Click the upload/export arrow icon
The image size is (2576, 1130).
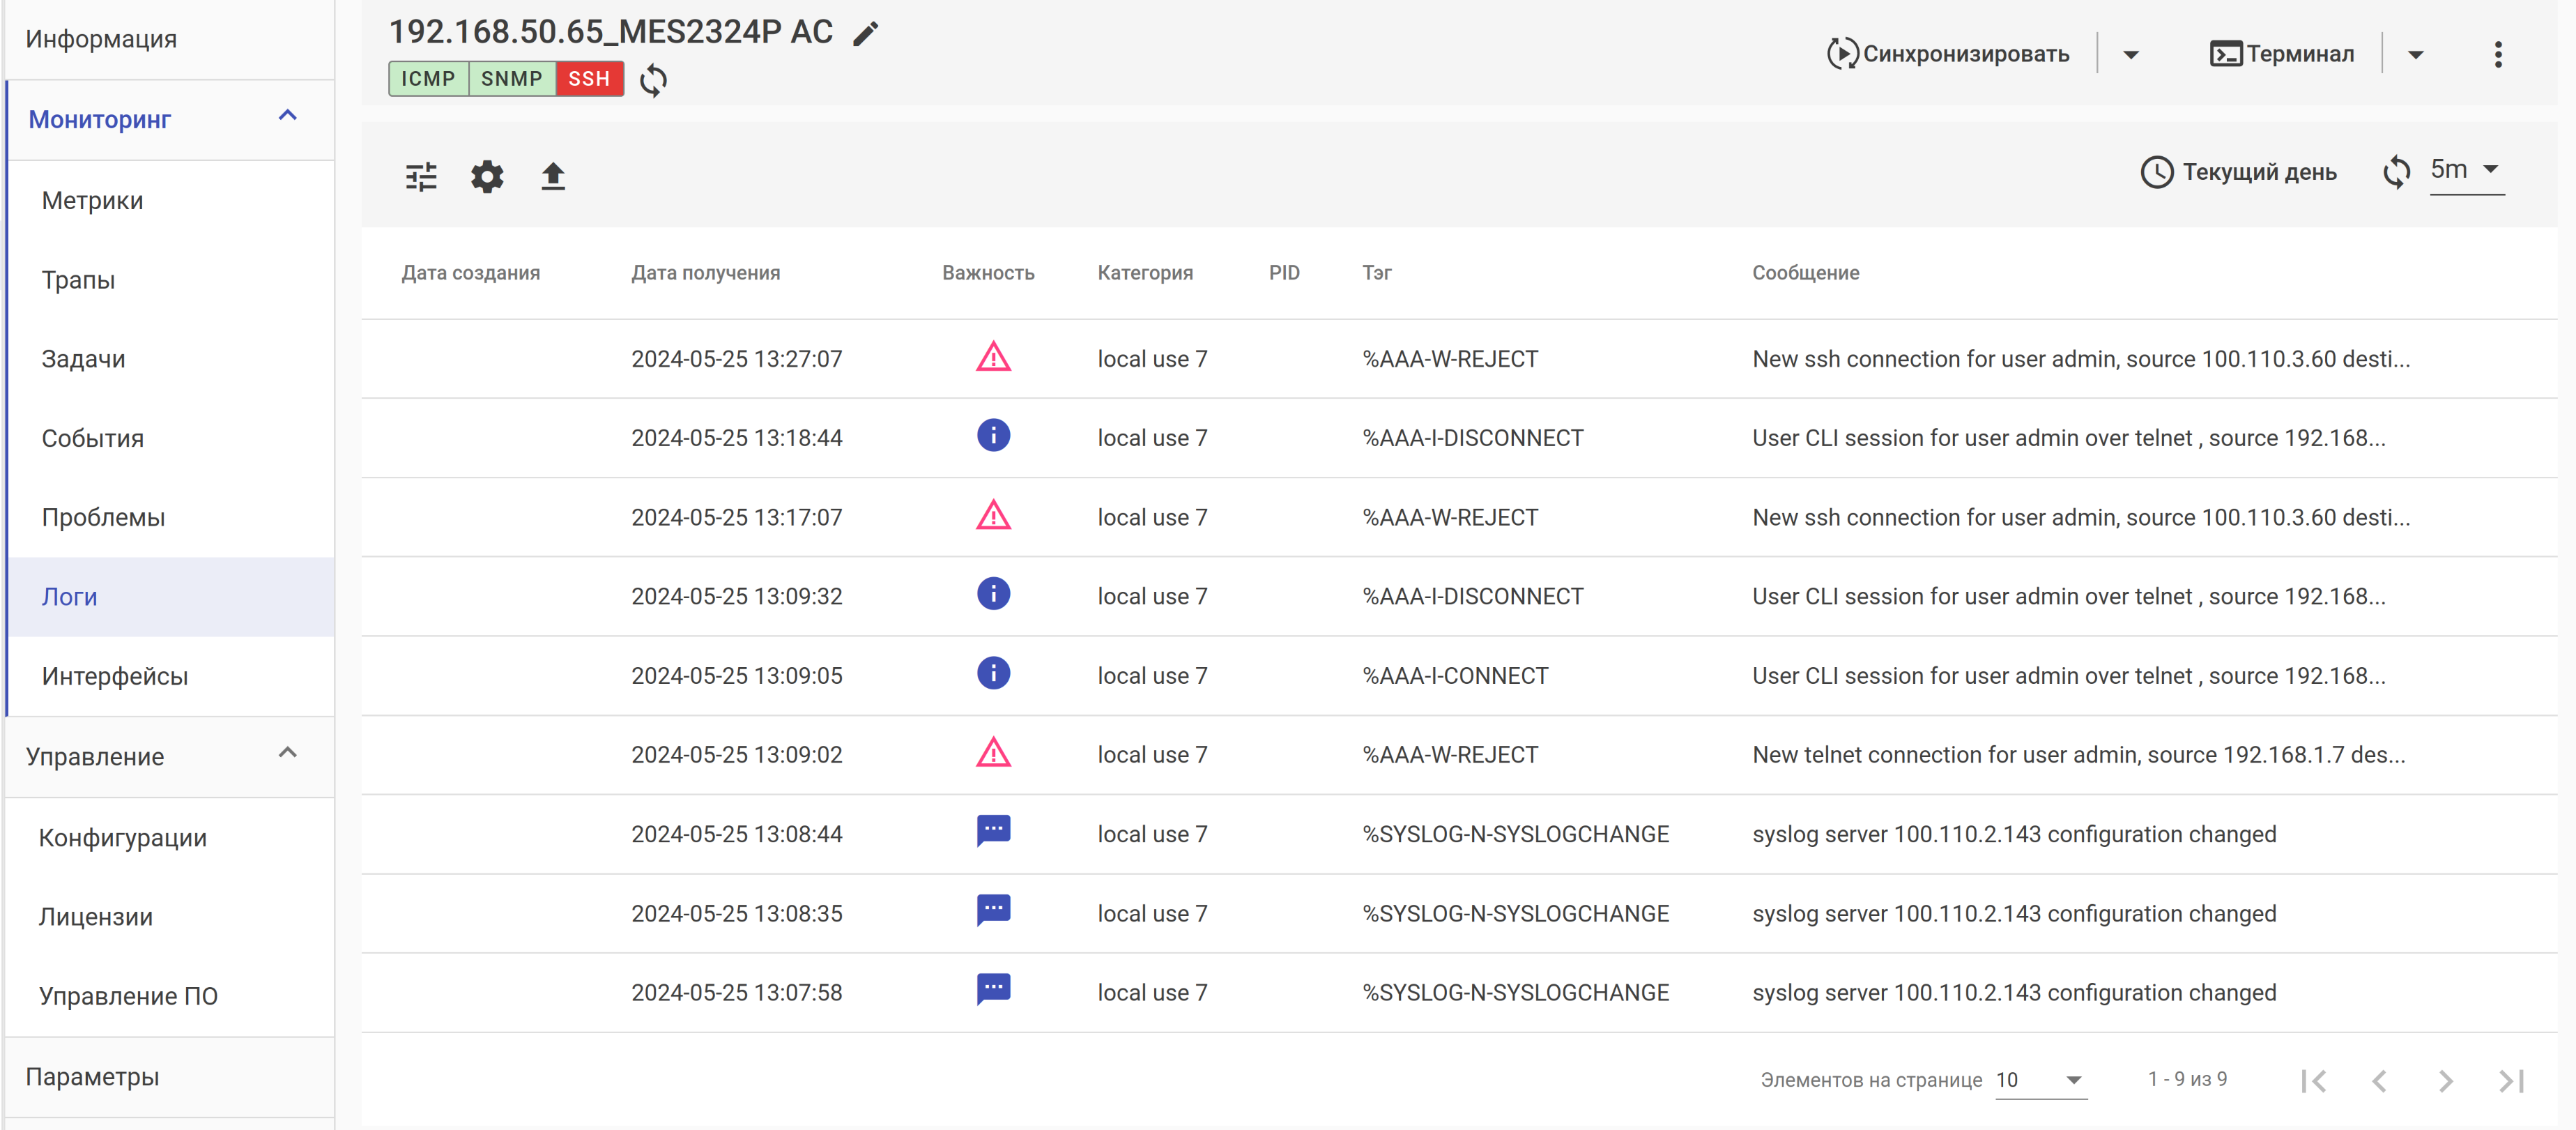click(553, 177)
